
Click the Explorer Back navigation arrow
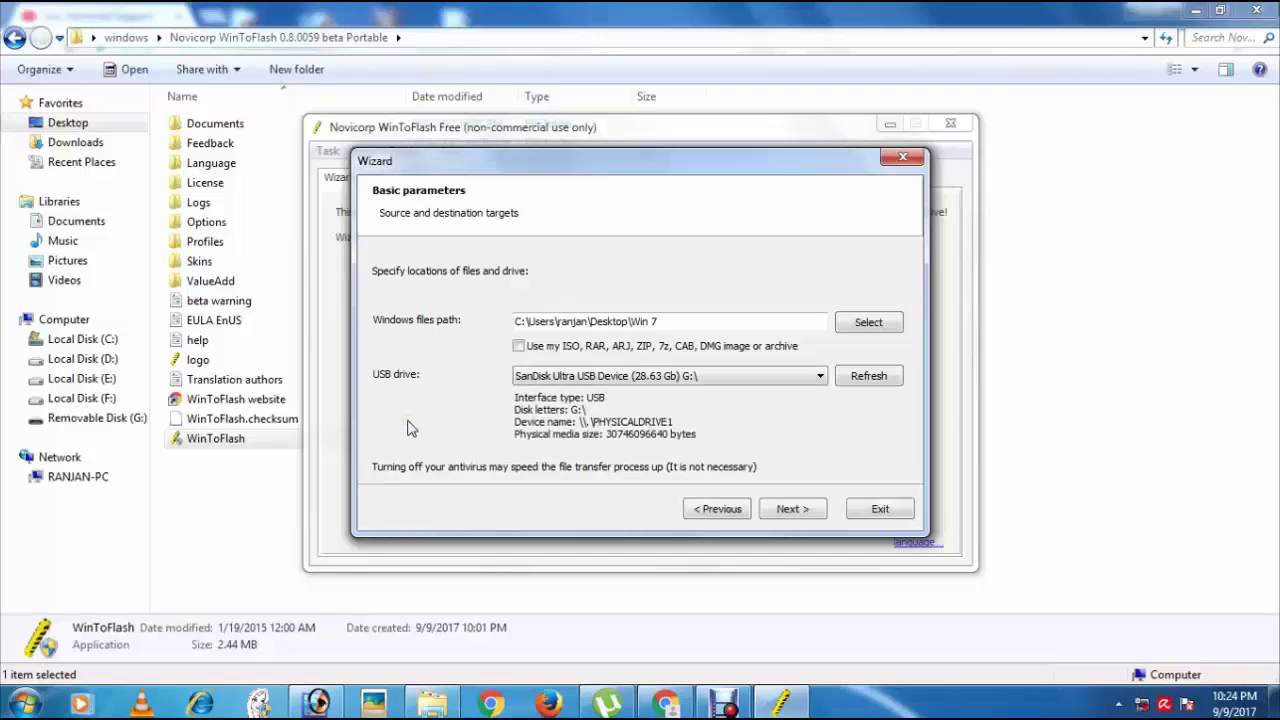(x=14, y=38)
